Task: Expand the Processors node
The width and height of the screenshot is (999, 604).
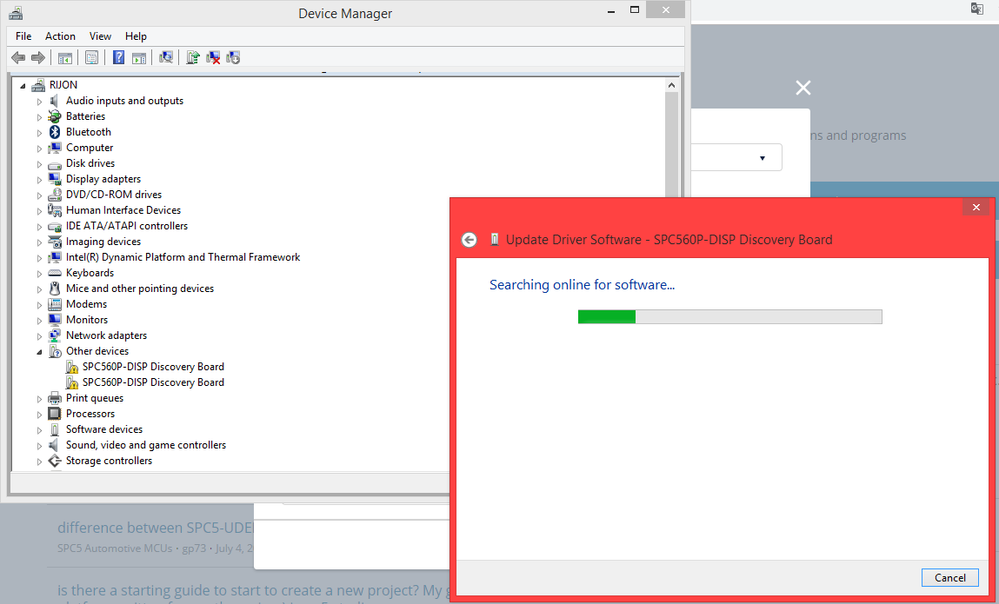Action: click(x=40, y=415)
